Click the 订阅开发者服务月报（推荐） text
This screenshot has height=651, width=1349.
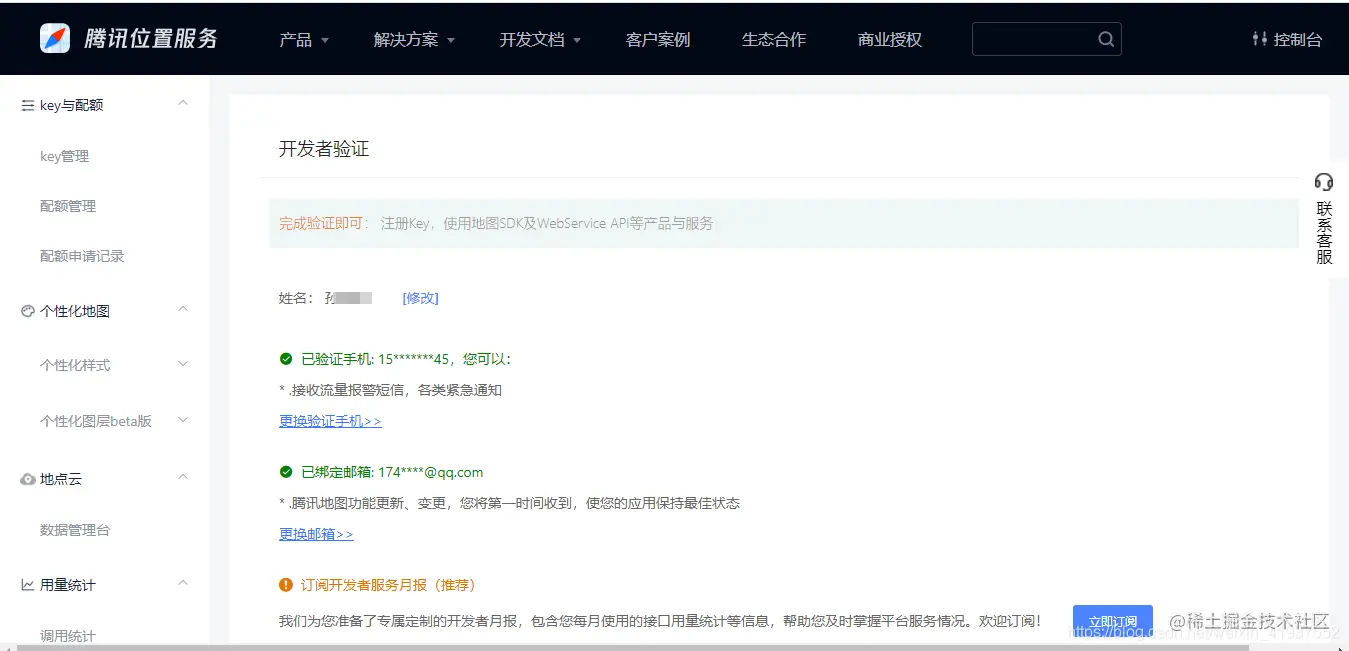tap(388, 585)
